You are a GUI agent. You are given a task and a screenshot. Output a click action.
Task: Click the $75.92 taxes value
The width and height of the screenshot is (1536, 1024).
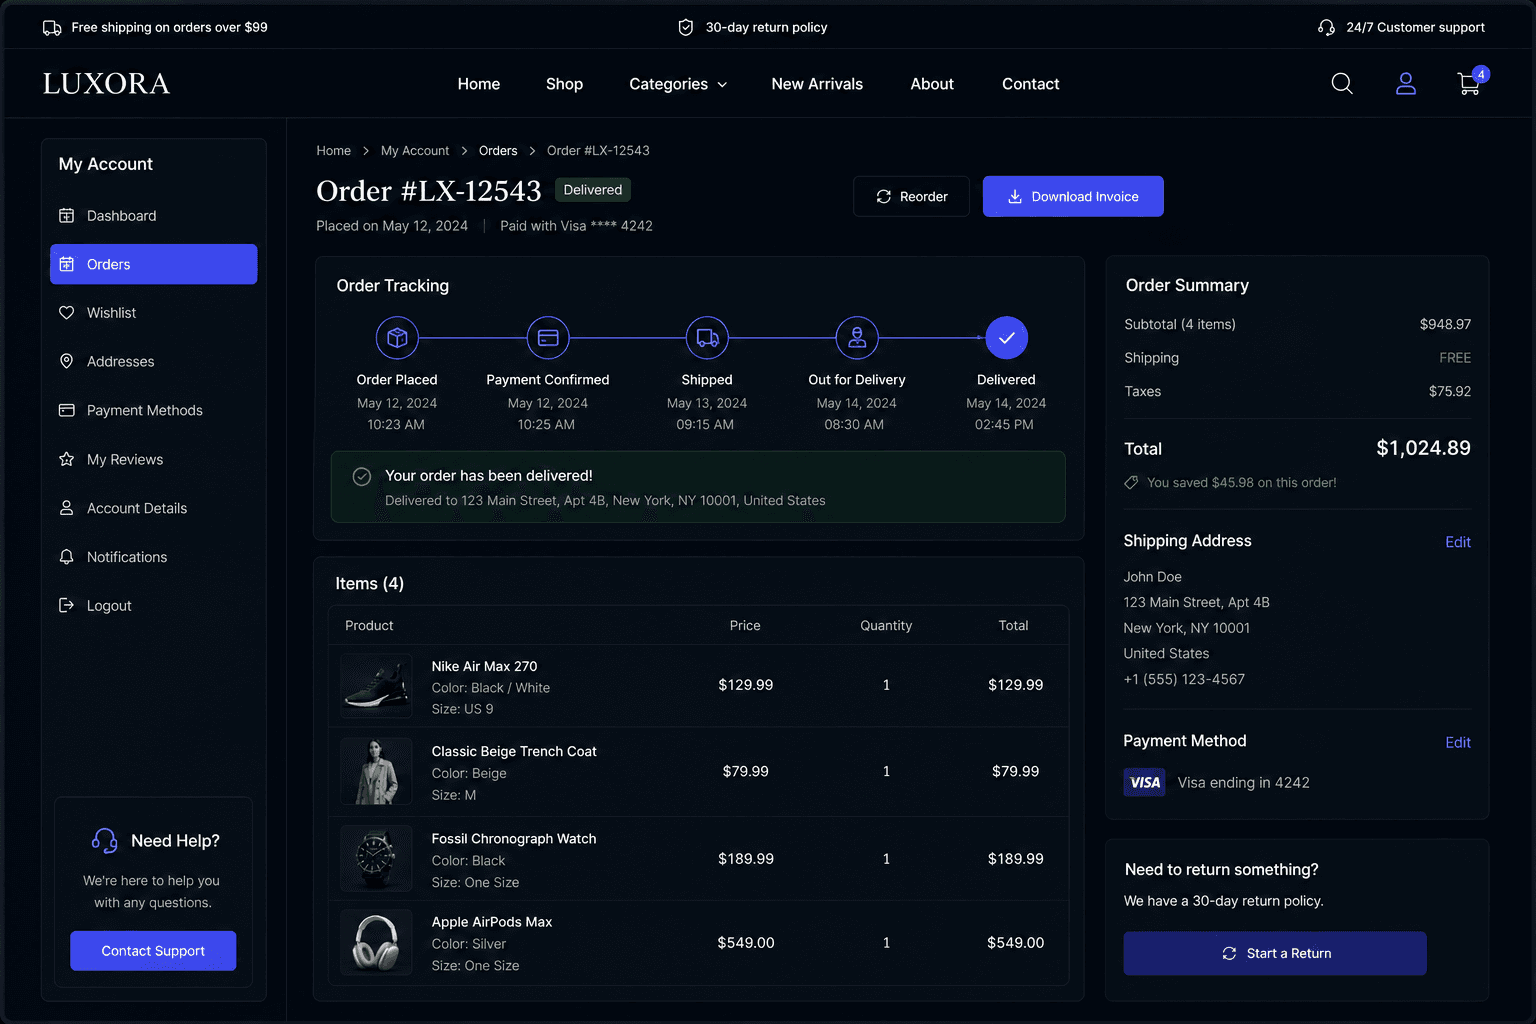coord(1450,391)
